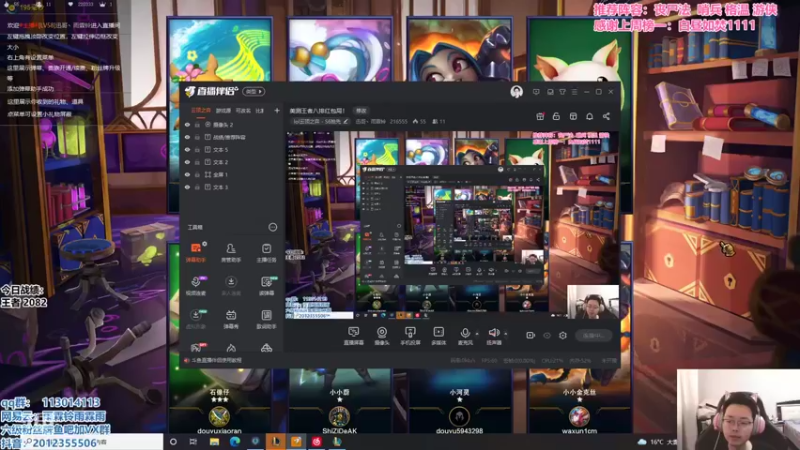This screenshot has width=800, height=450.
Task: Click the webcam preview in the stream canvas
Action: point(592,302)
